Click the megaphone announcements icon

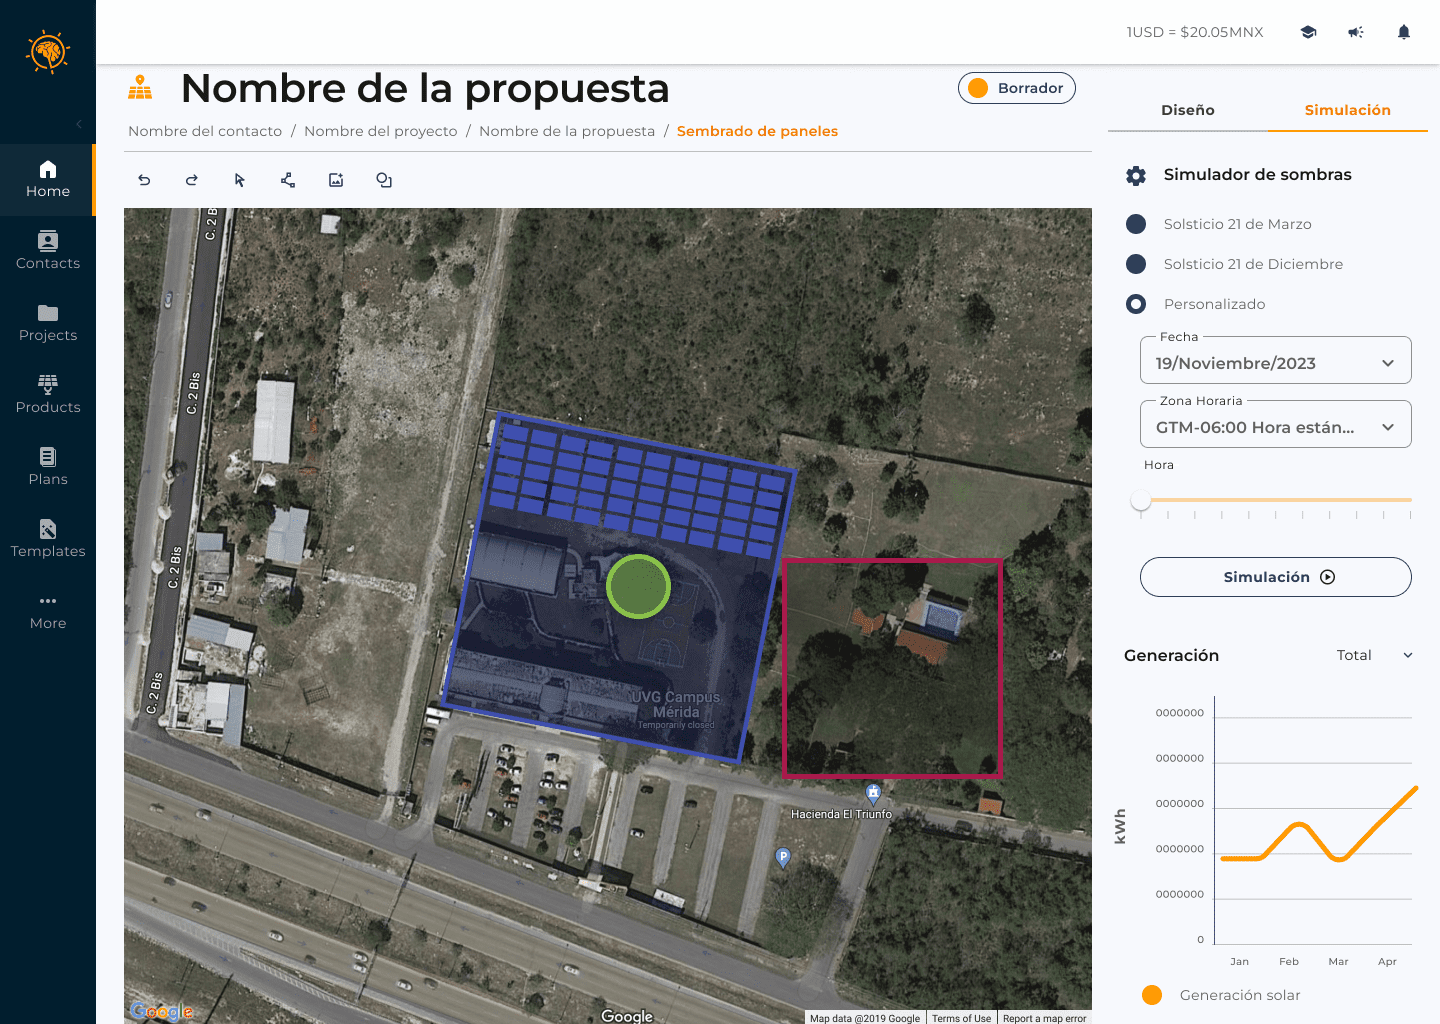pos(1356,32)
